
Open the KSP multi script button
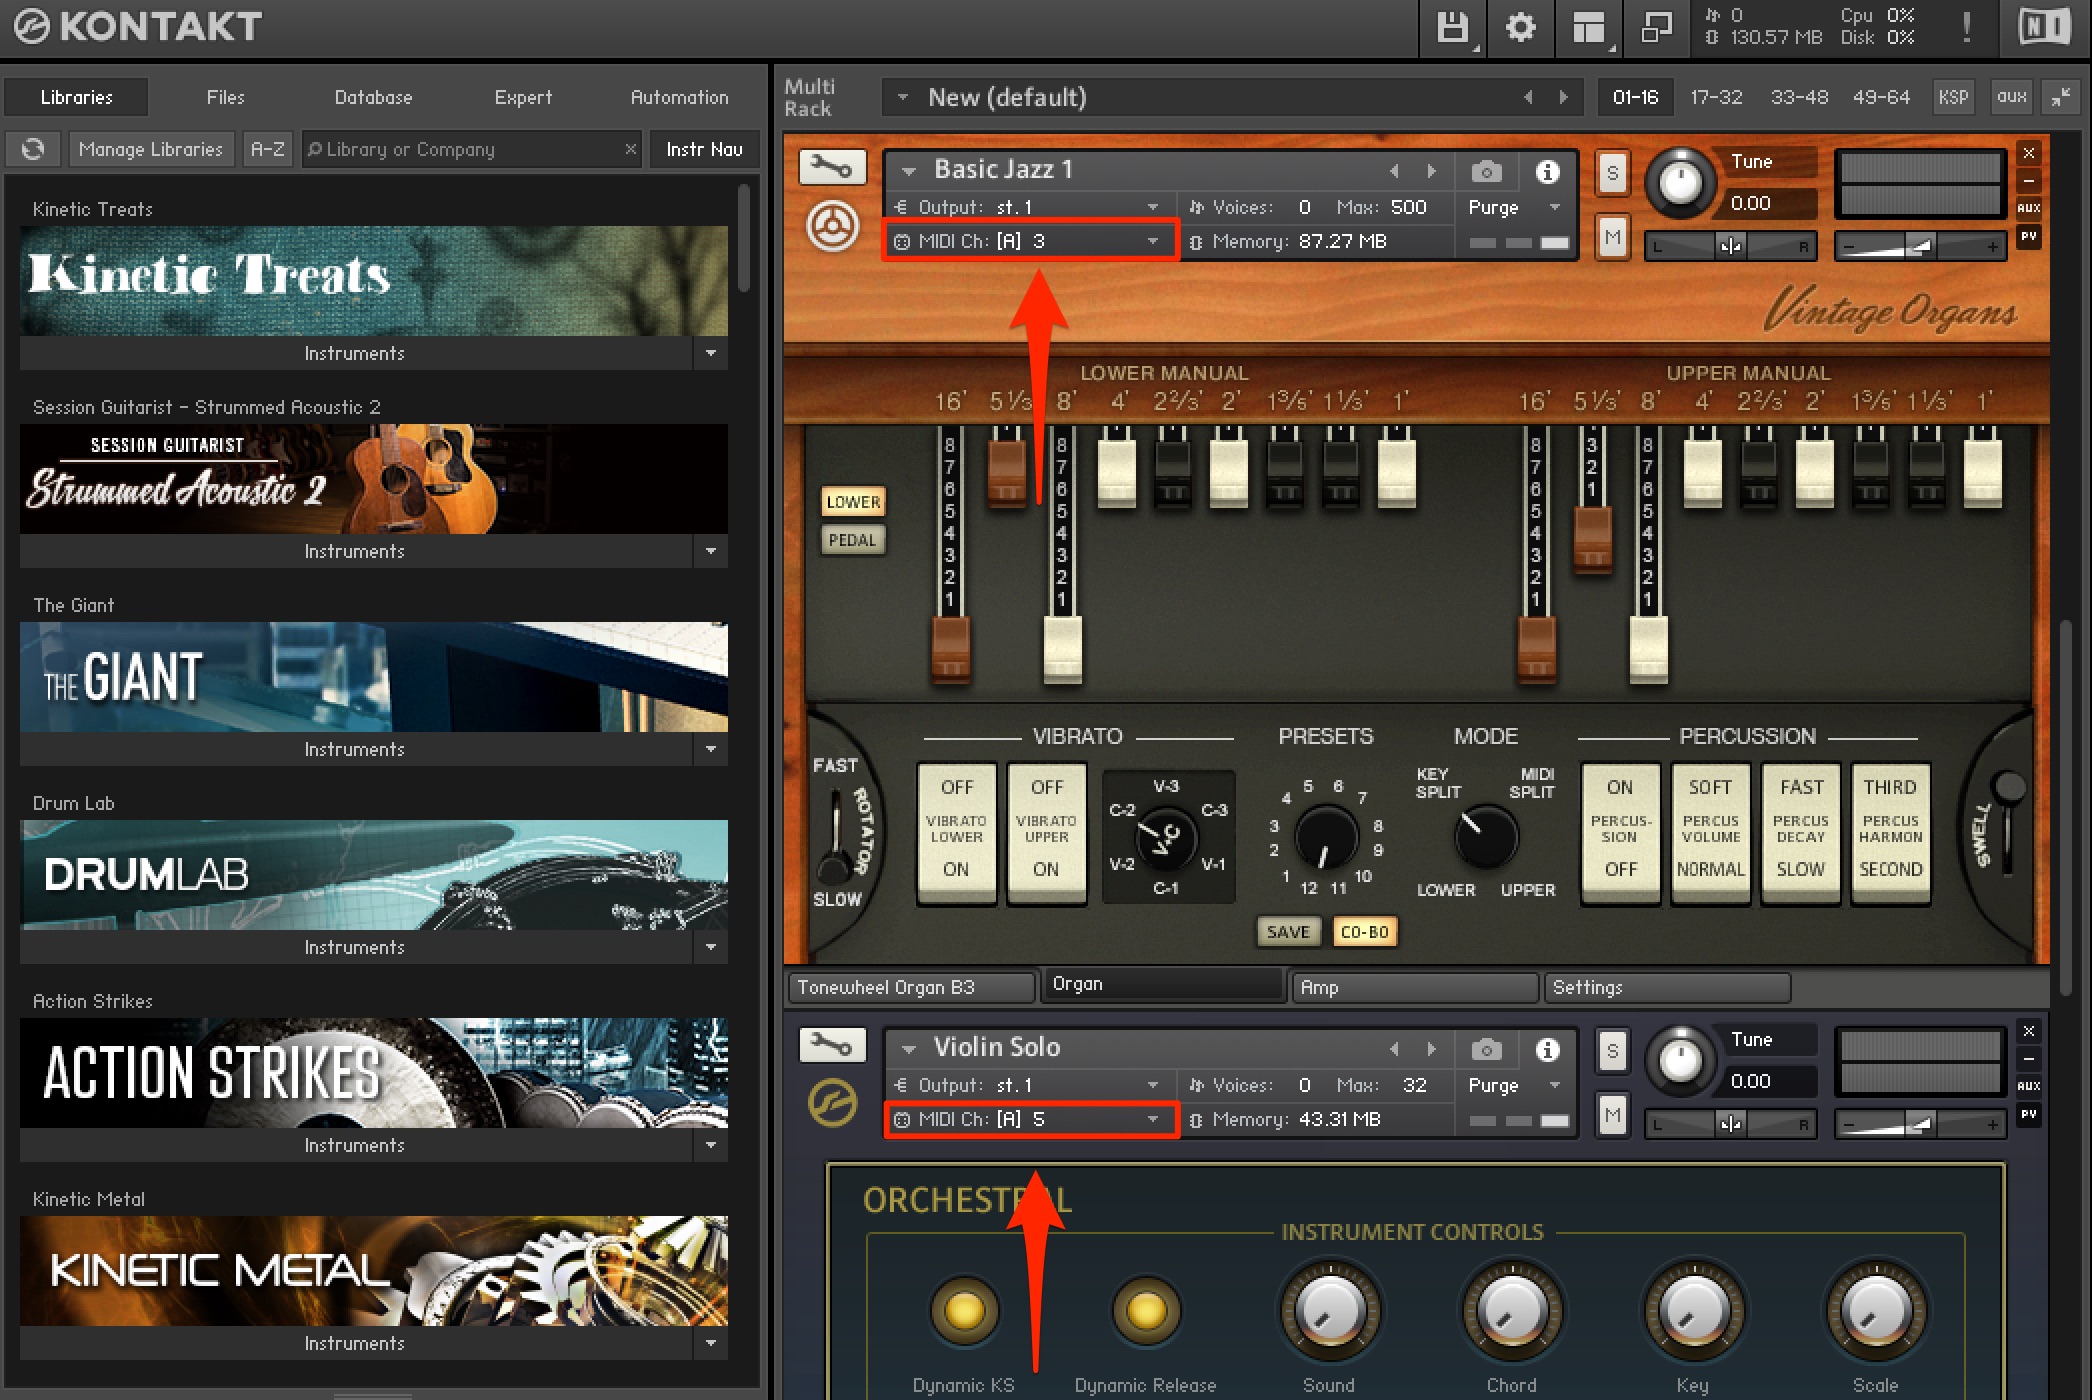[x=1953, y=97]
